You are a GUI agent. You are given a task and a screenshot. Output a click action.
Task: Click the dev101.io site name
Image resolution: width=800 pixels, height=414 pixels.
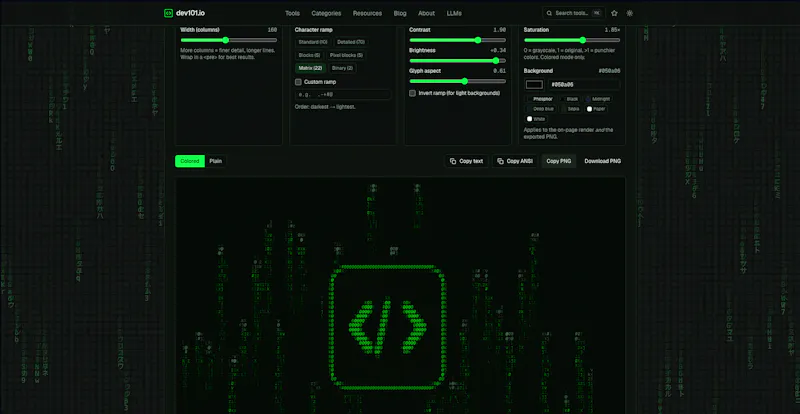click(x=190, y=13)
